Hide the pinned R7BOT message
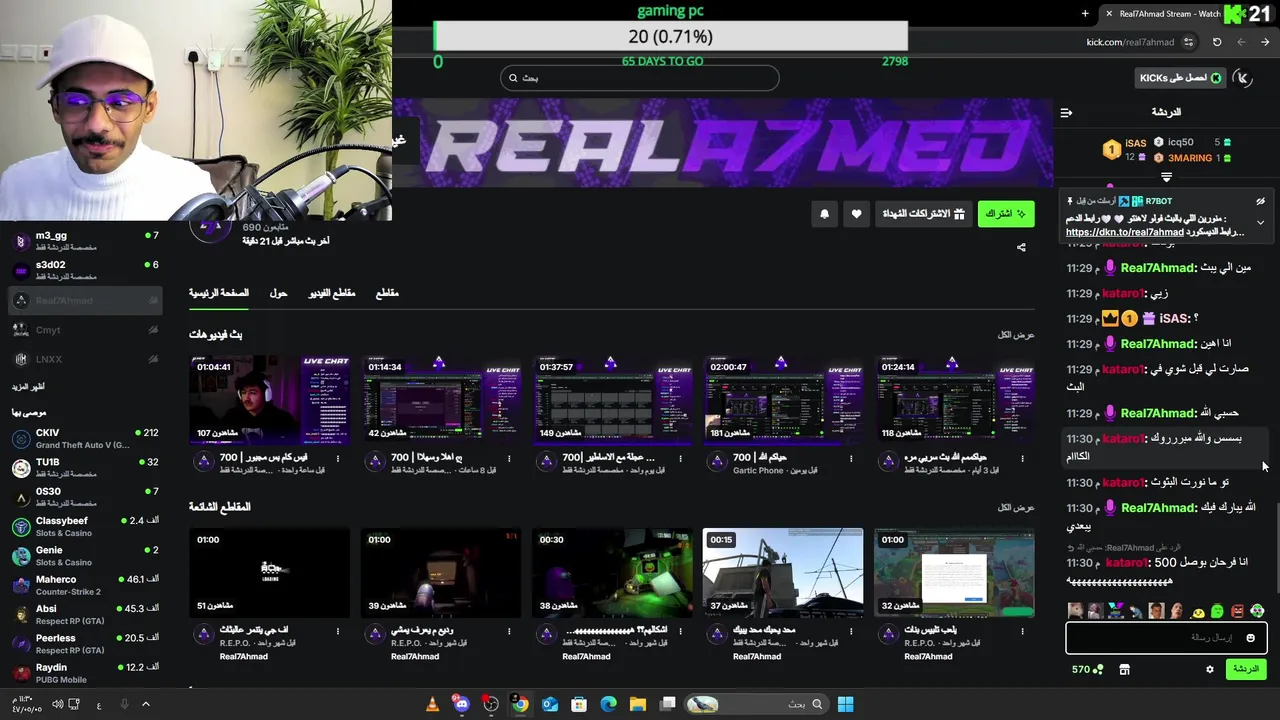The width and height of the screenshot is (1280, 720). tap(1261, 201)
